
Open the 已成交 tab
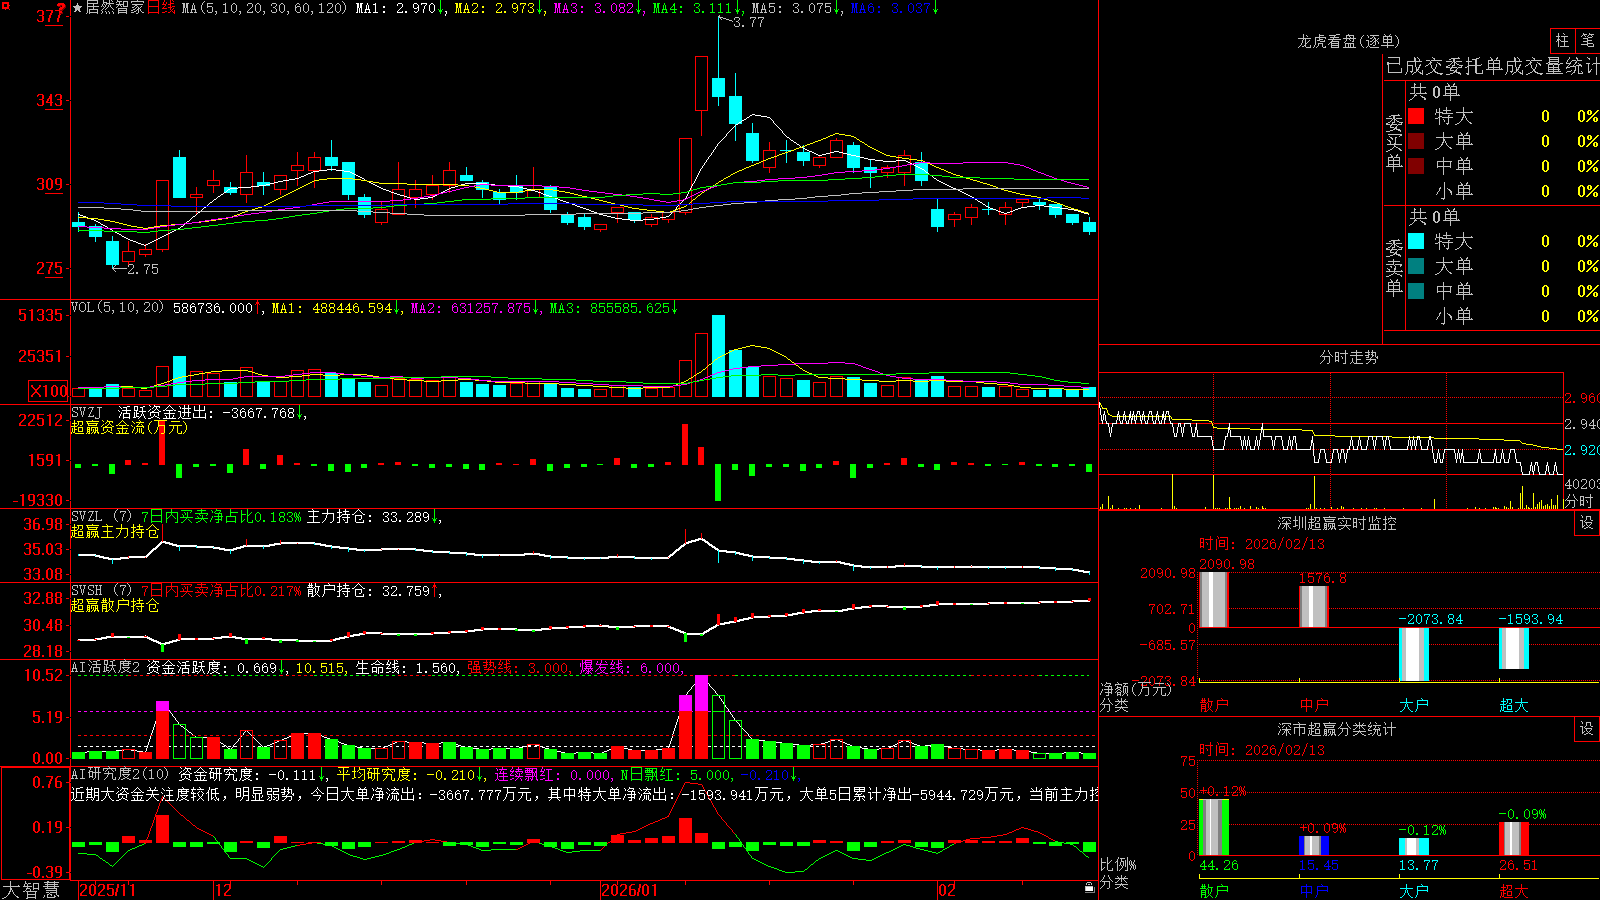pyautogui.click(x=1415, y=66)
